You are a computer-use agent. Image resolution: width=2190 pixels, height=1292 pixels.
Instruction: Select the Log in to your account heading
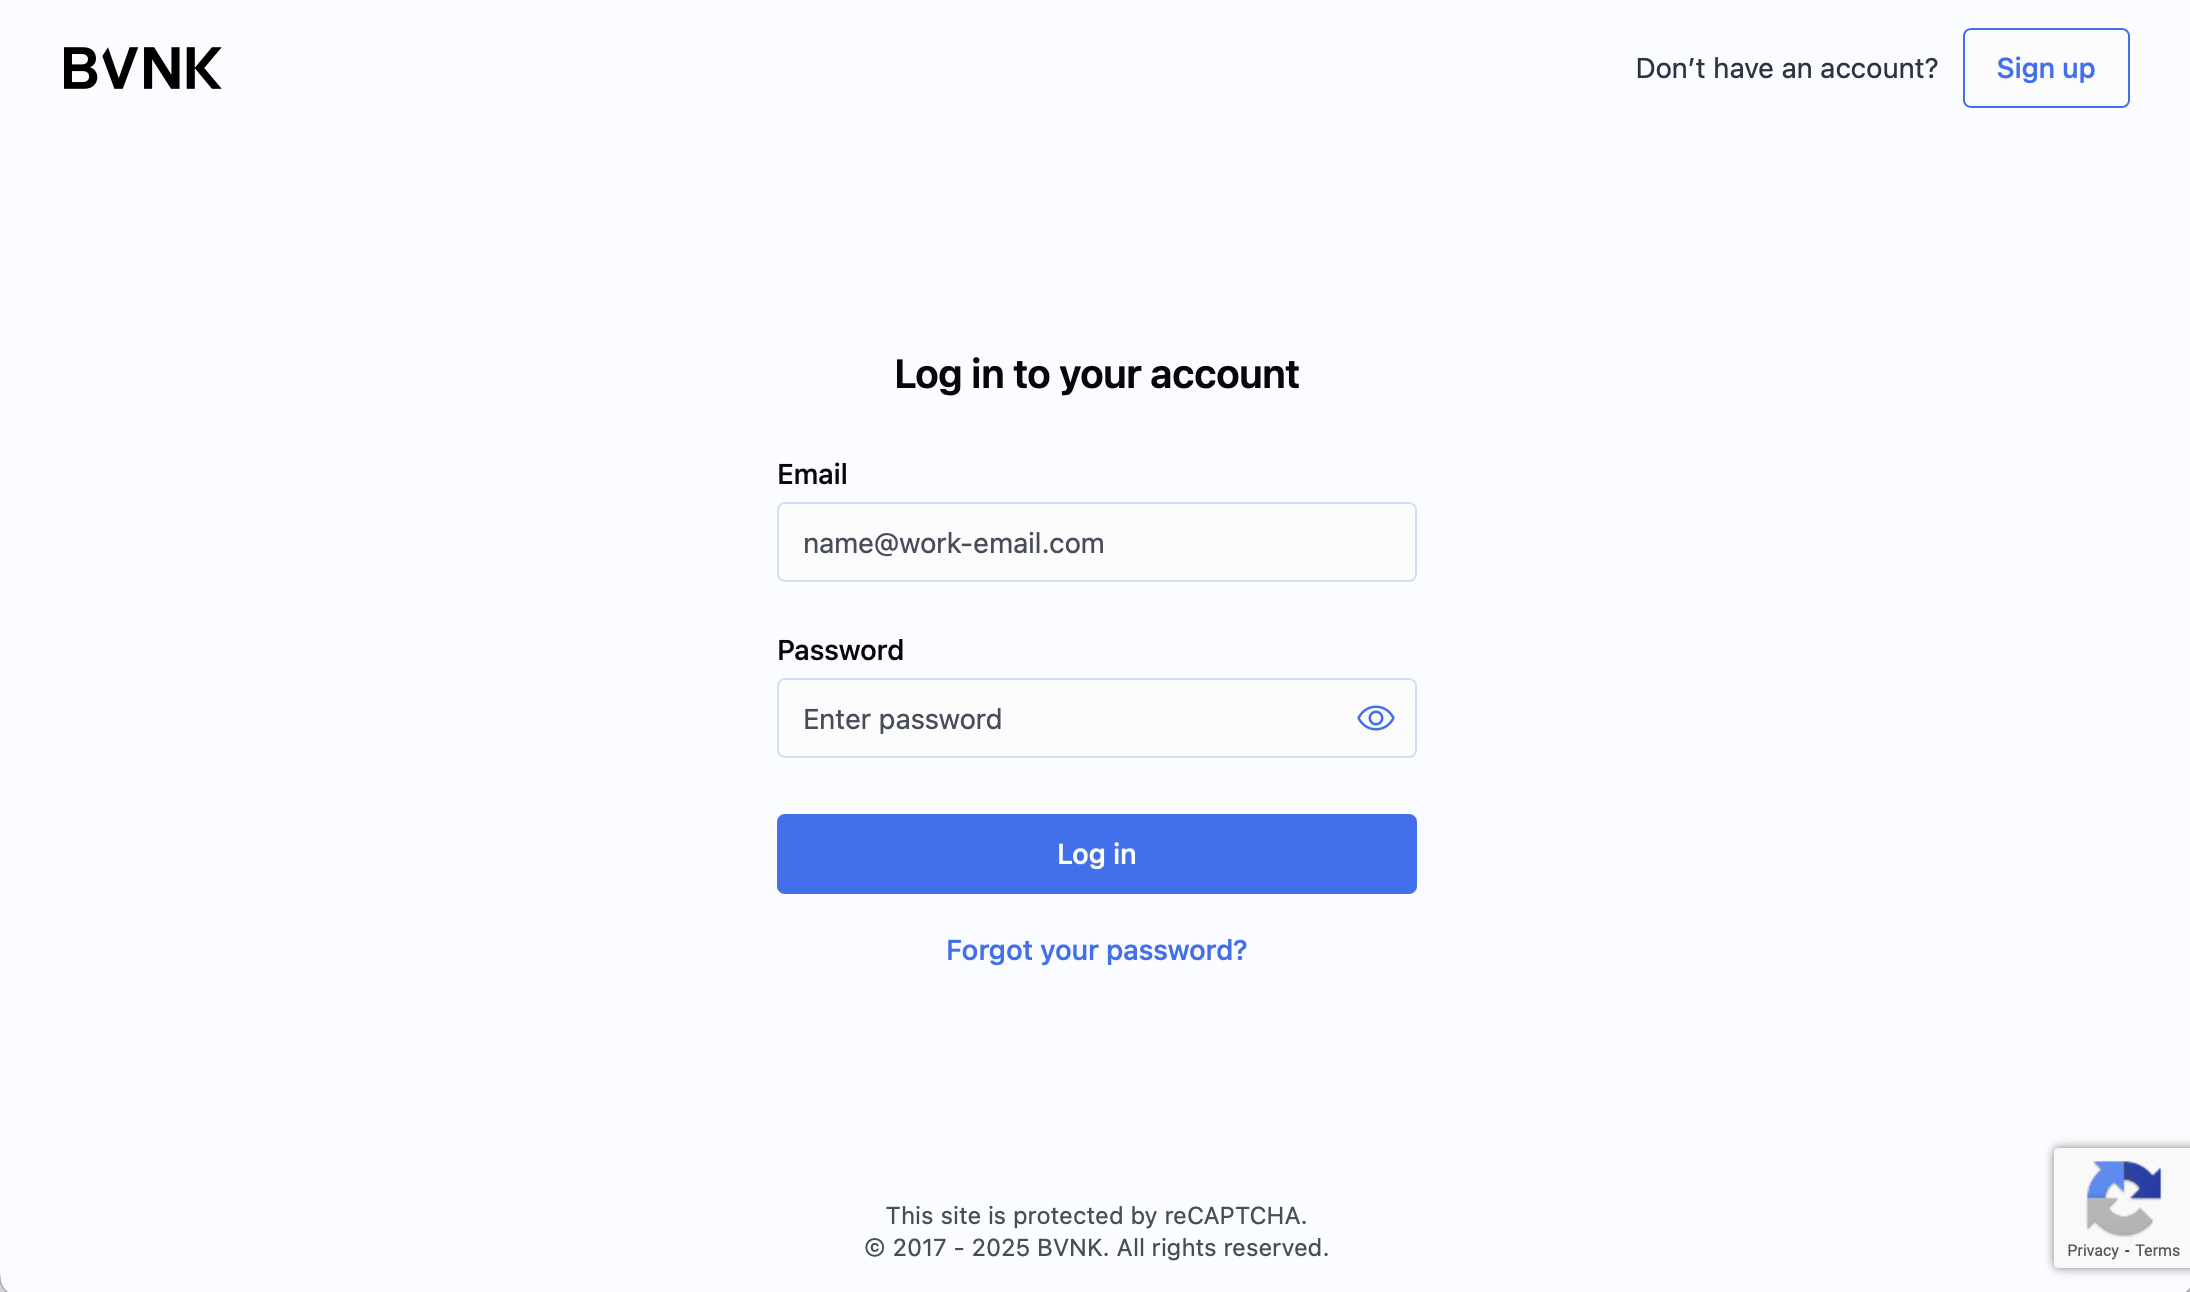pyautogui.click(x=1096, y=375)
